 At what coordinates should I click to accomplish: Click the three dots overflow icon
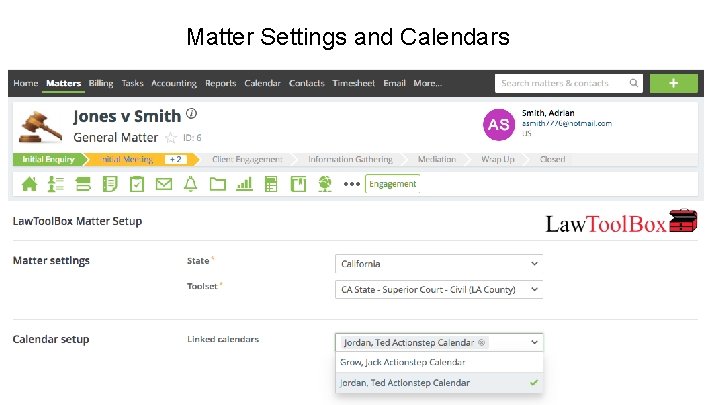[x=351, y=184]
